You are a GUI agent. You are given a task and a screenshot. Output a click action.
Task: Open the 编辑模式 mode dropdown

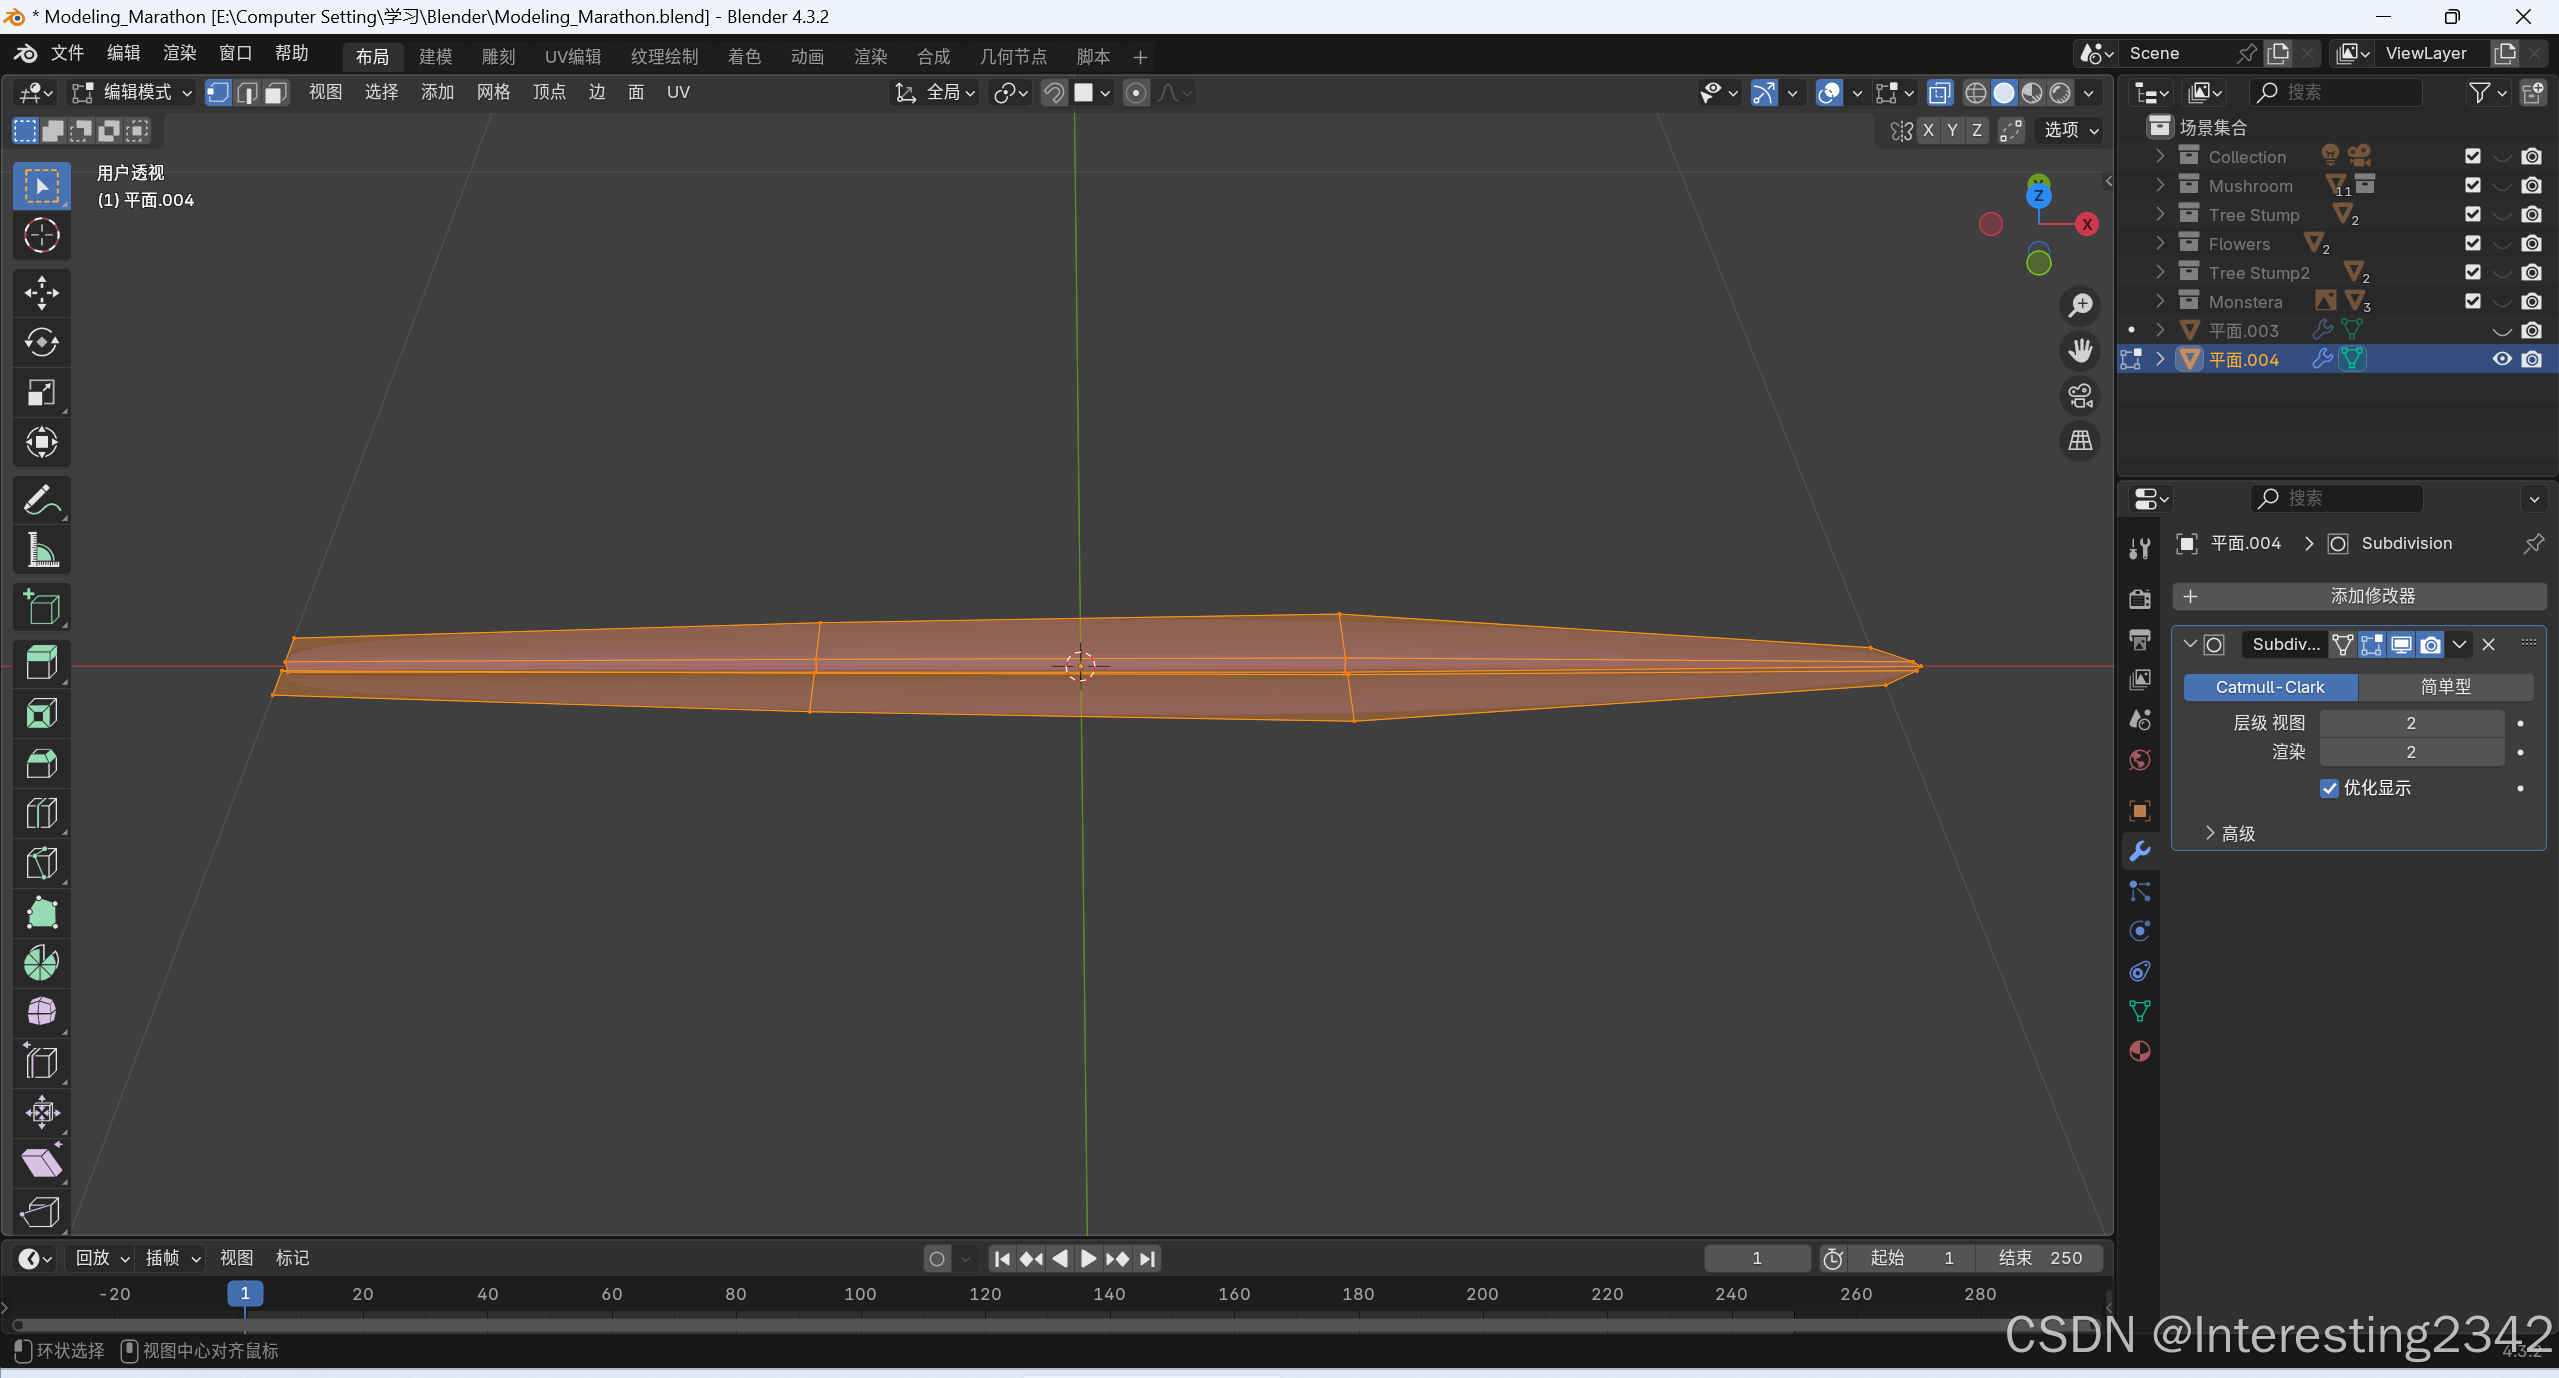click(132, 92)
